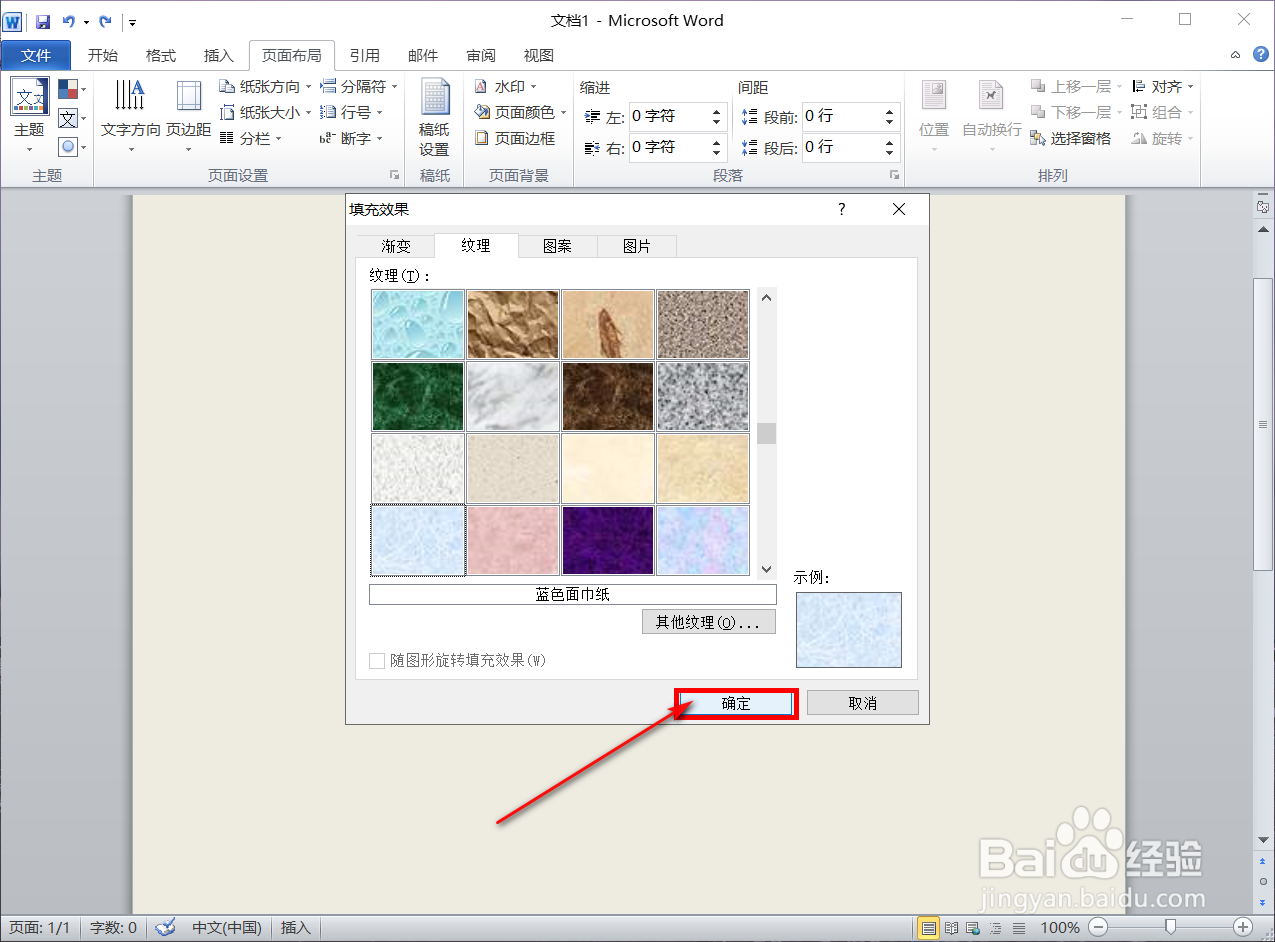Viewport: 1275px width, 942px height.
Task: Select the dark purple texture thumbnail
Action: click(x=607, y=541)
